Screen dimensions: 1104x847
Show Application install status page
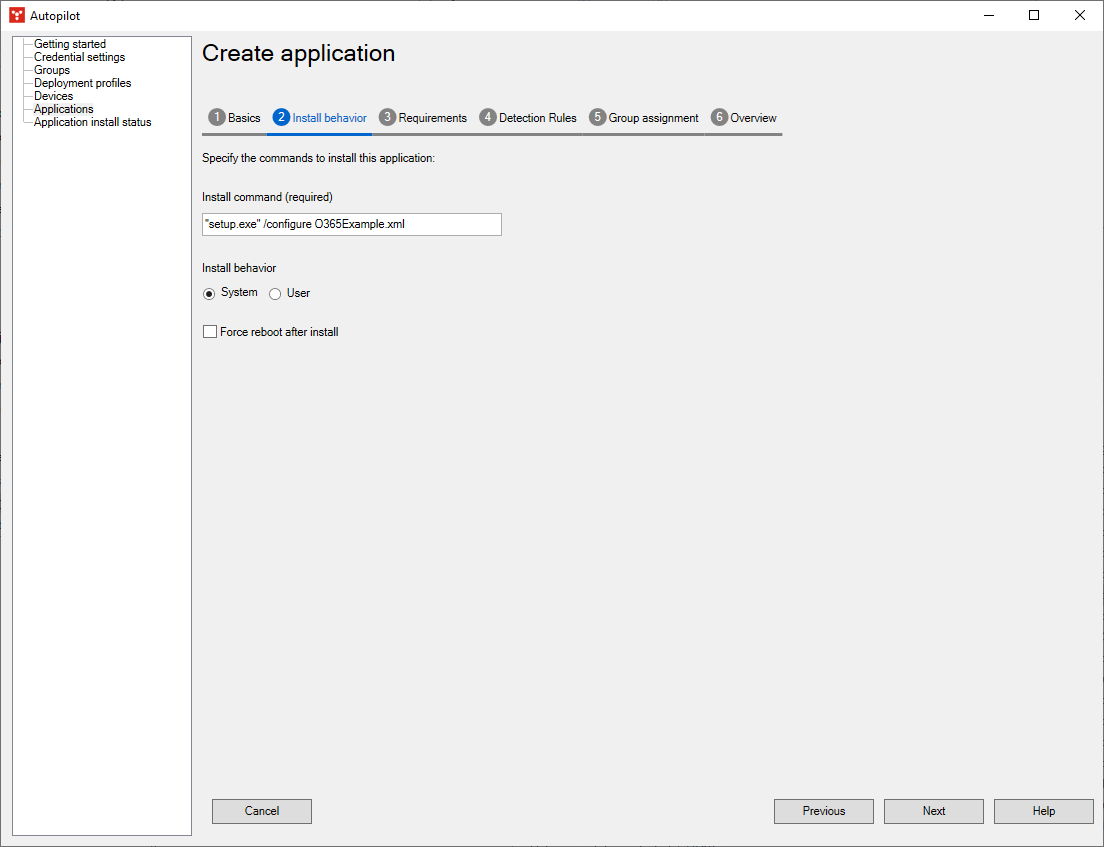pos(92,122)
